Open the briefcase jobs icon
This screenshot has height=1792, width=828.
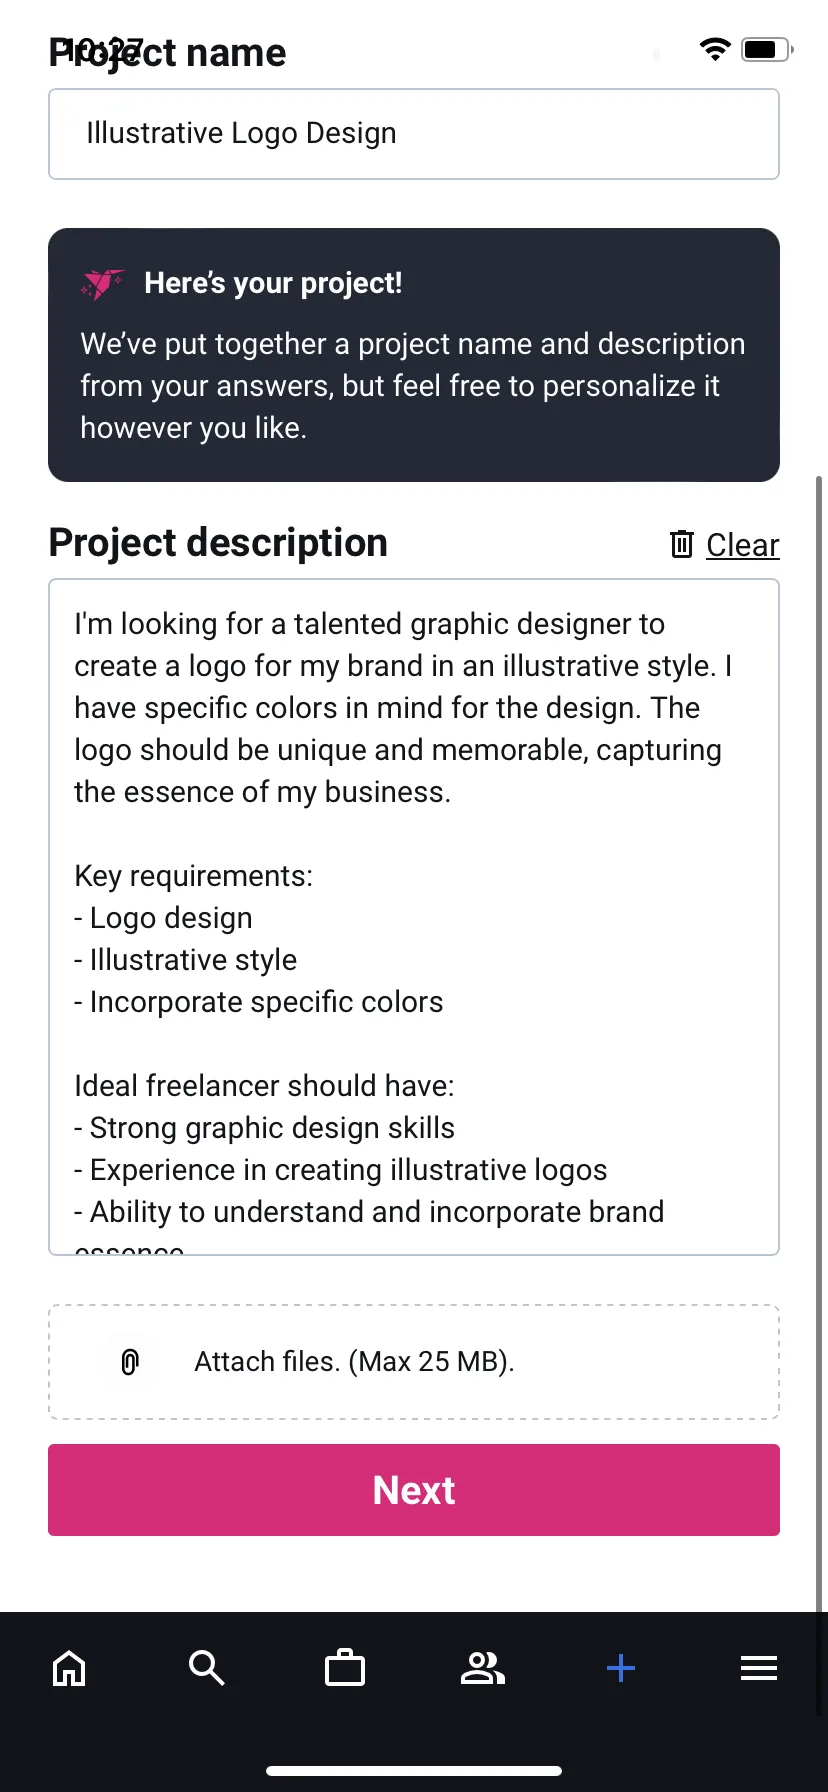(345, 1668)
